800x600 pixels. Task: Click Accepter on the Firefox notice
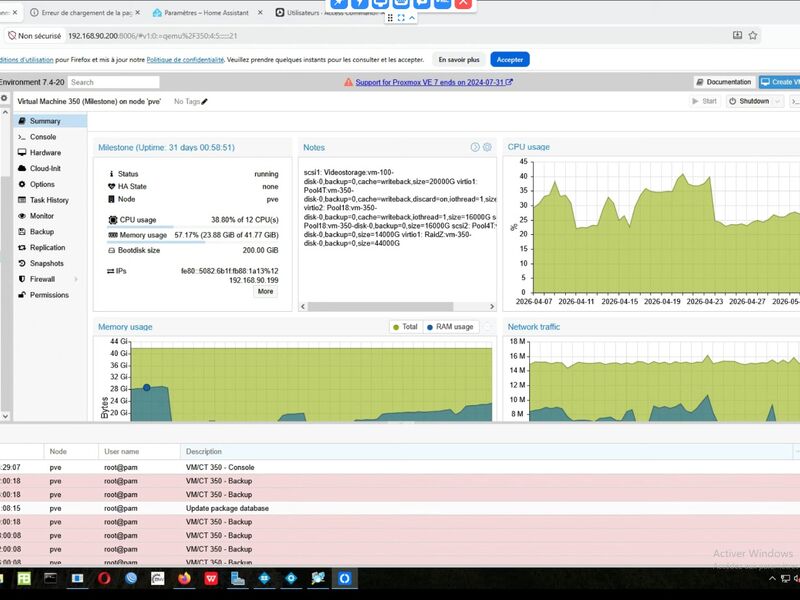click(510, 60)
